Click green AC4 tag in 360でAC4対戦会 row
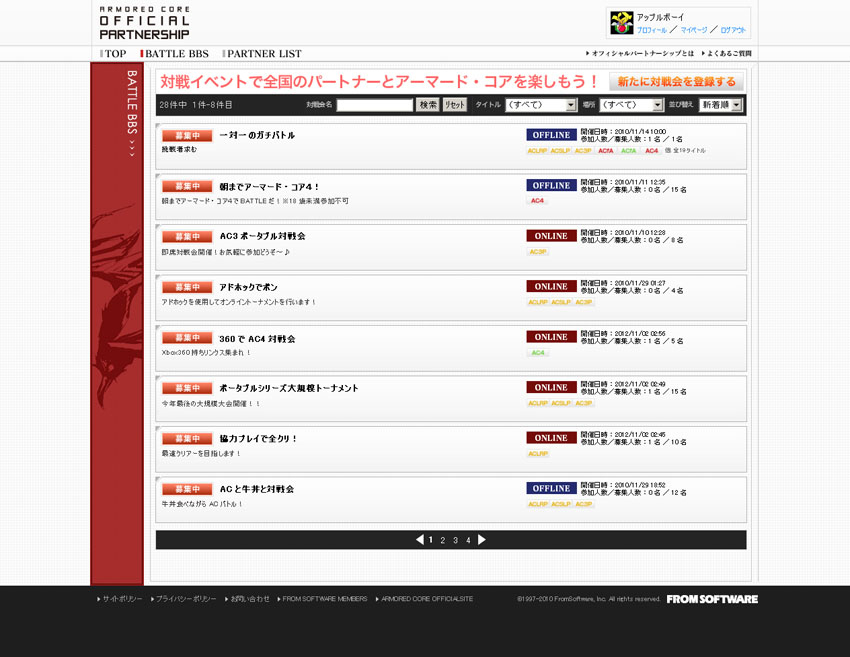Screen dimensions: 850x657 (x=538, y=352)
